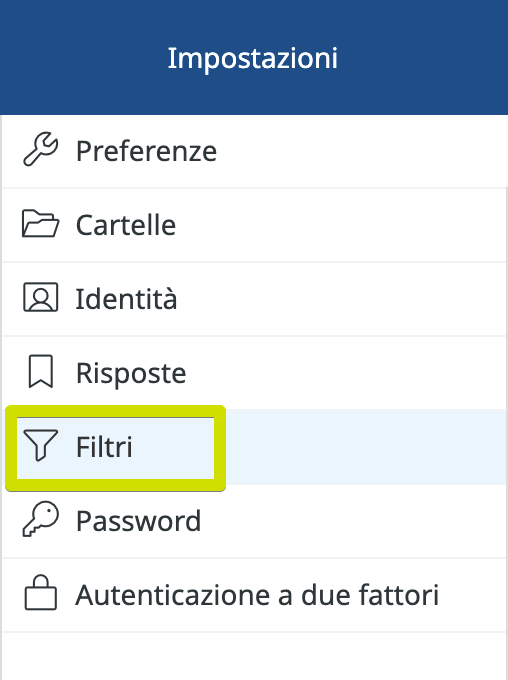508x680 pixels.
Task: Click the key icon for Password
Action: pos(40,520)
